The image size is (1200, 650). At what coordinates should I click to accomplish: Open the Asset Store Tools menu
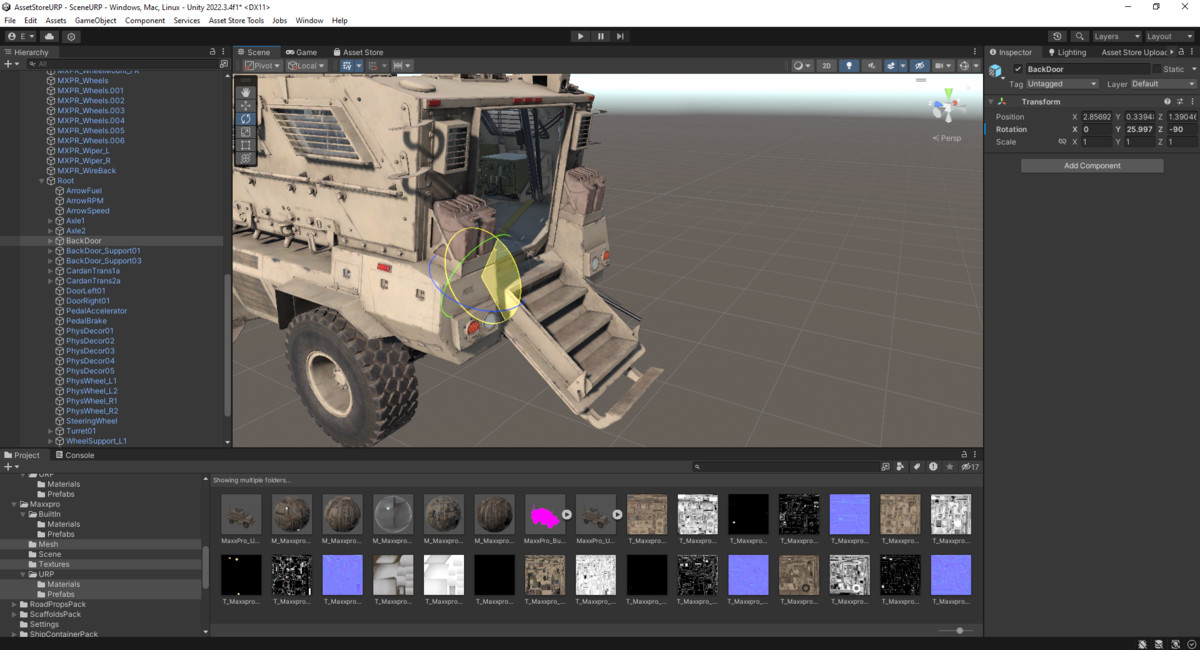236,20
